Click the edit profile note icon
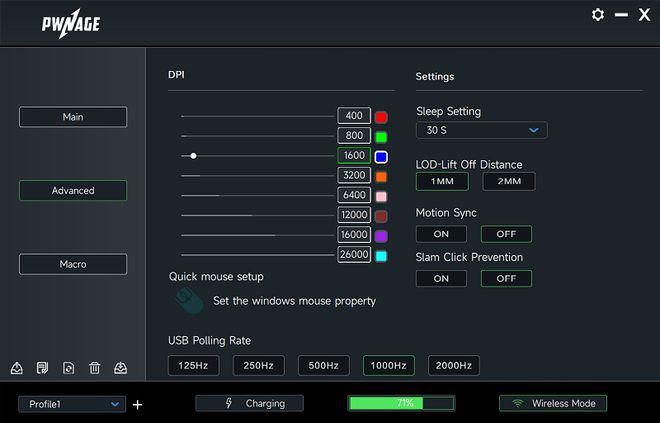660x423 pixels. coord(43,368)
